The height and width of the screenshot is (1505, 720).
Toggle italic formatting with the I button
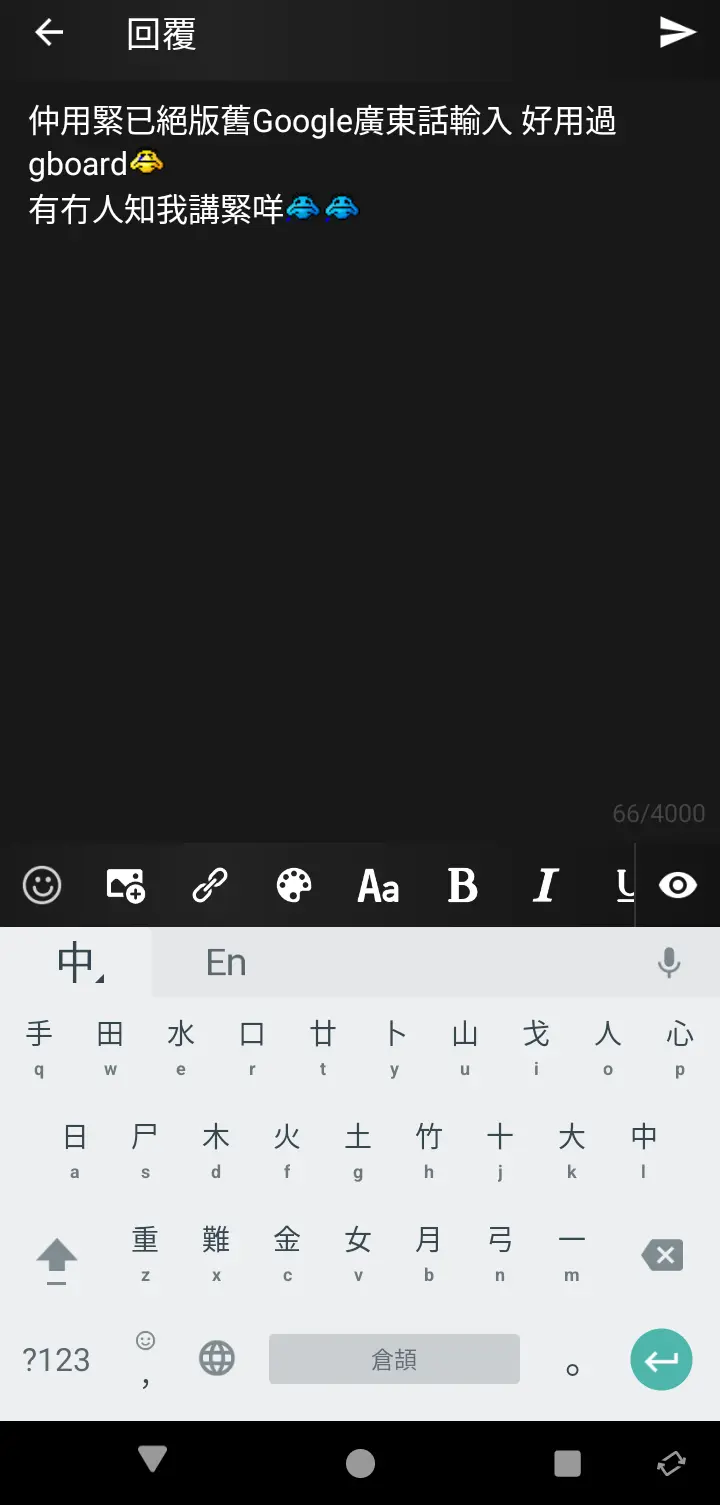click(546, 885)
